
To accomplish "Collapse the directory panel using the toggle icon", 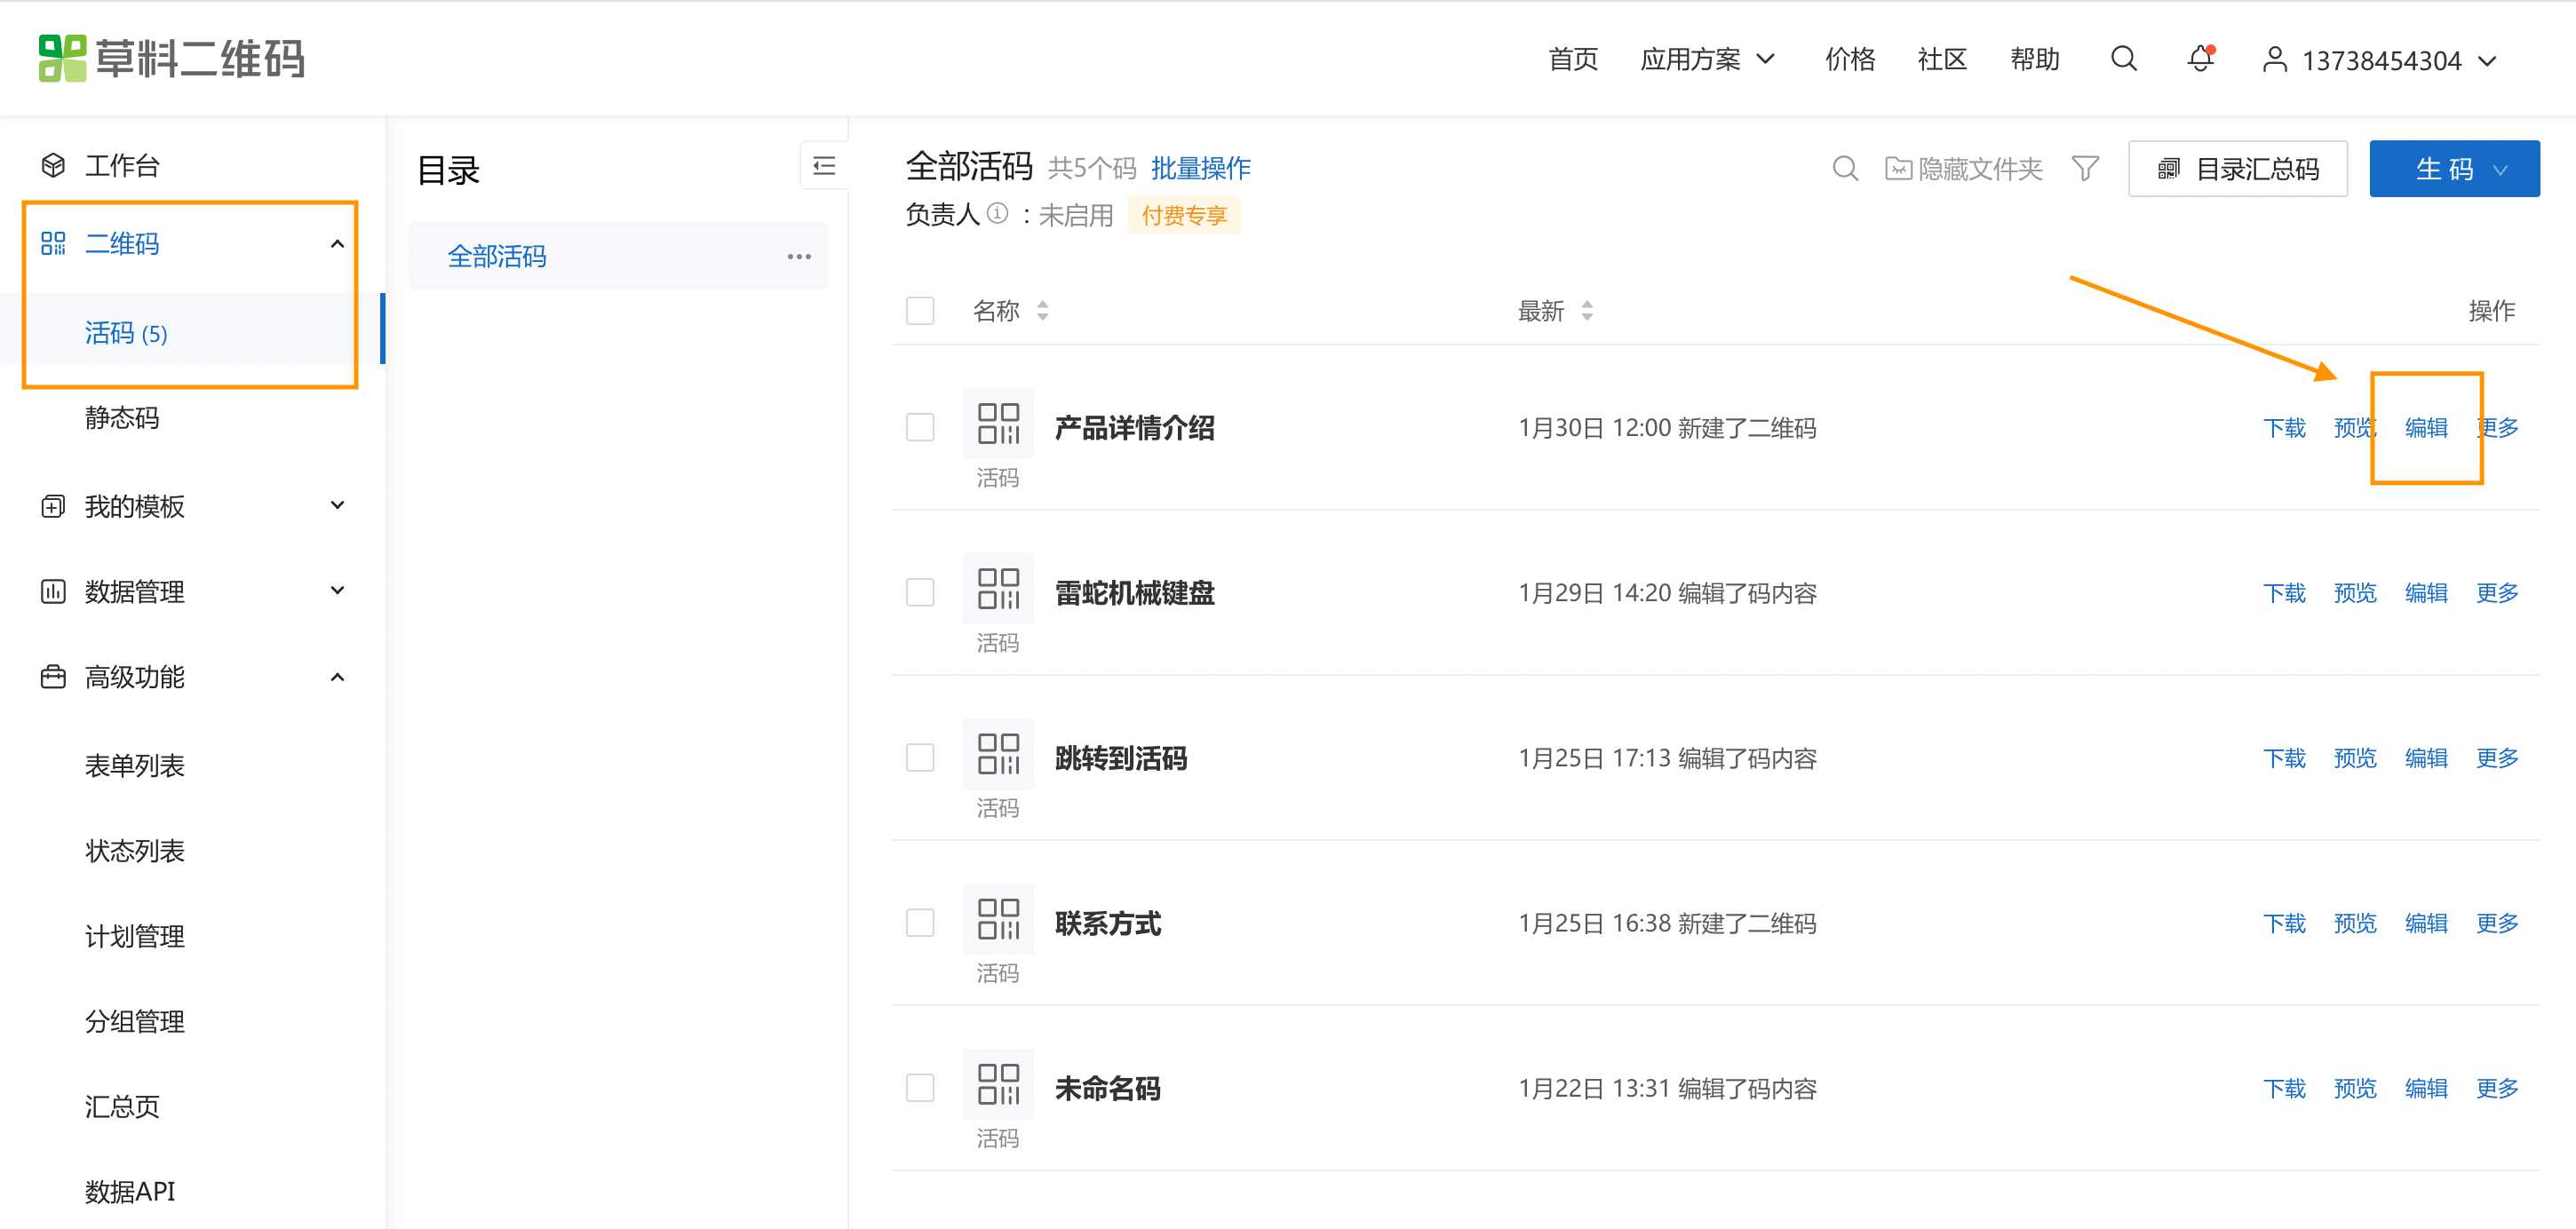I will 824,166.
